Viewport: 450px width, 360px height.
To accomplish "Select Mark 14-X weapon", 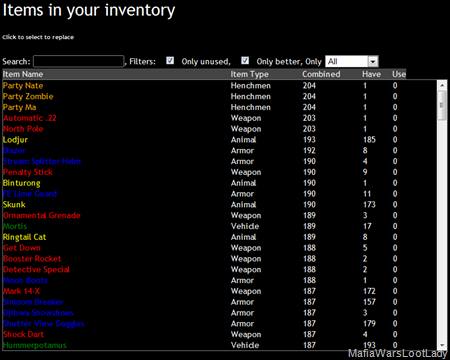I will point(21,291).
